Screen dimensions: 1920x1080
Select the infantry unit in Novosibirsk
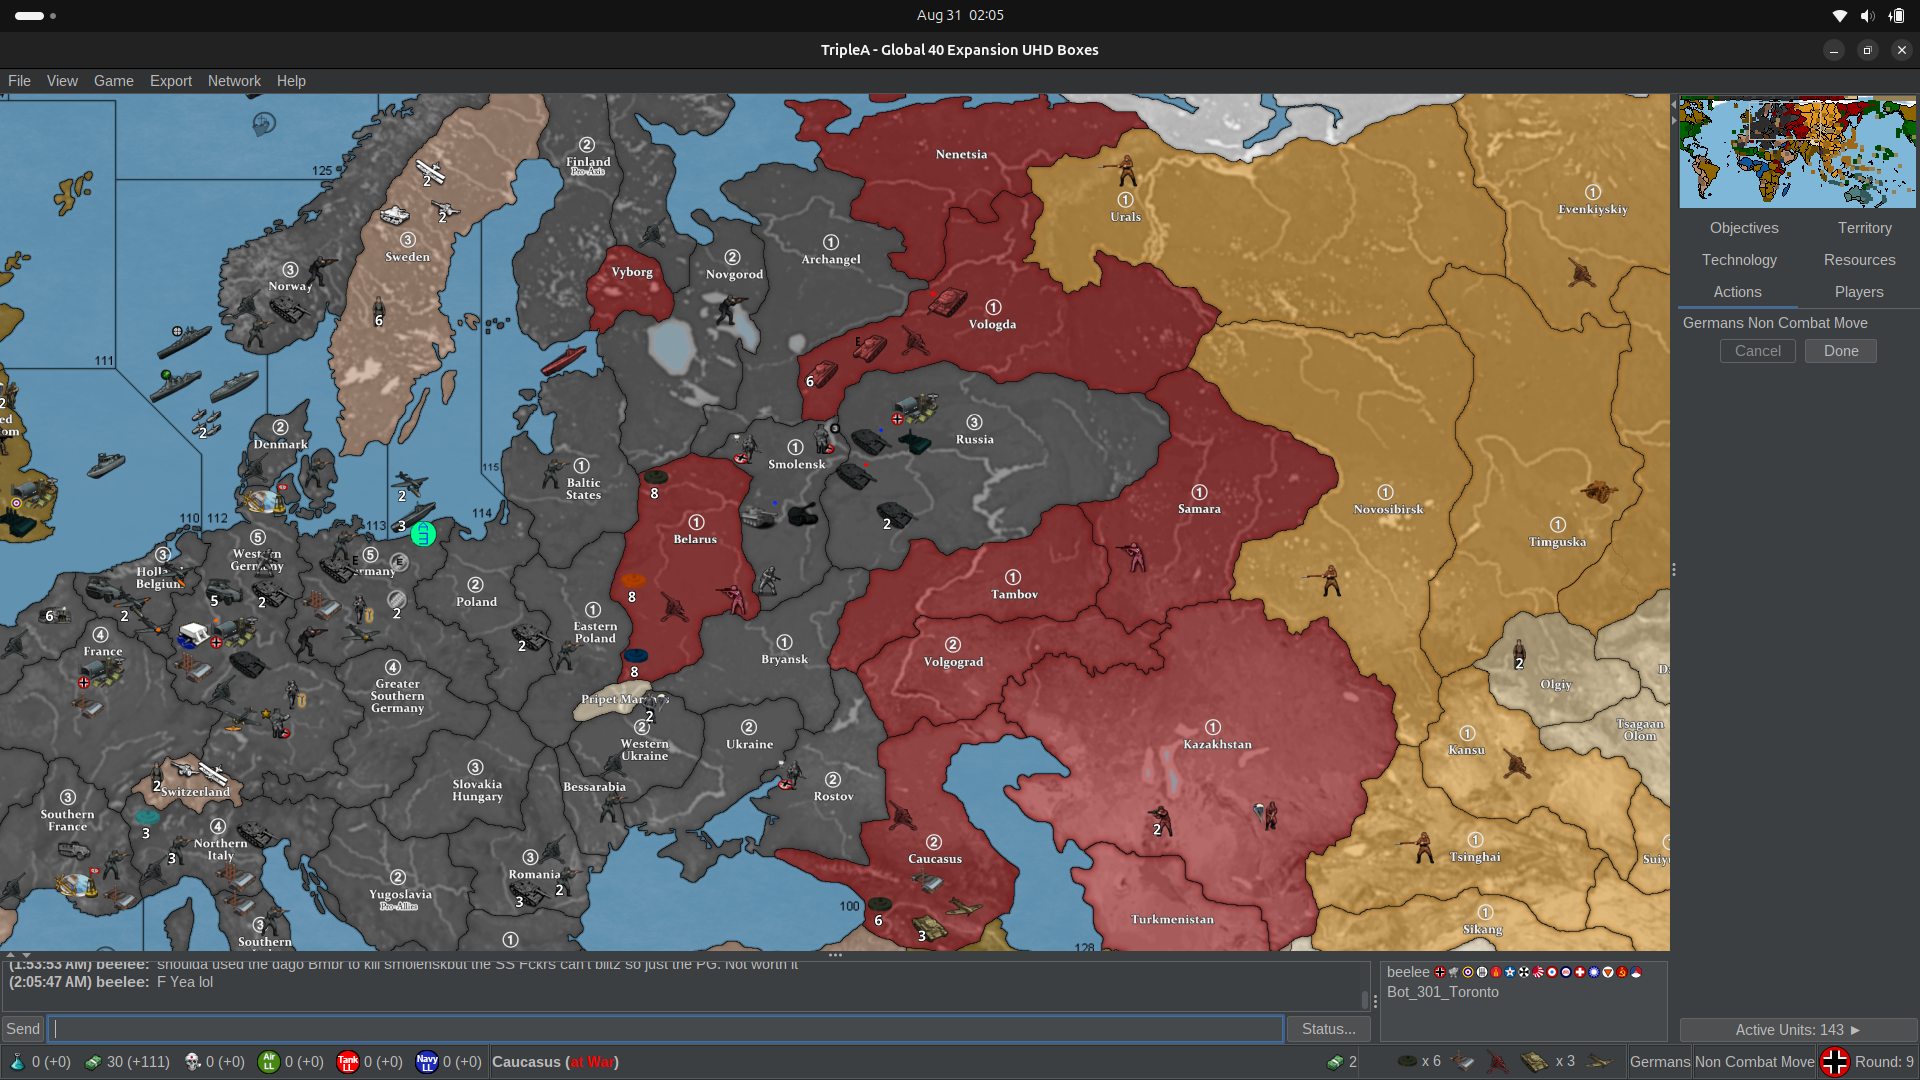(1329, 580)
